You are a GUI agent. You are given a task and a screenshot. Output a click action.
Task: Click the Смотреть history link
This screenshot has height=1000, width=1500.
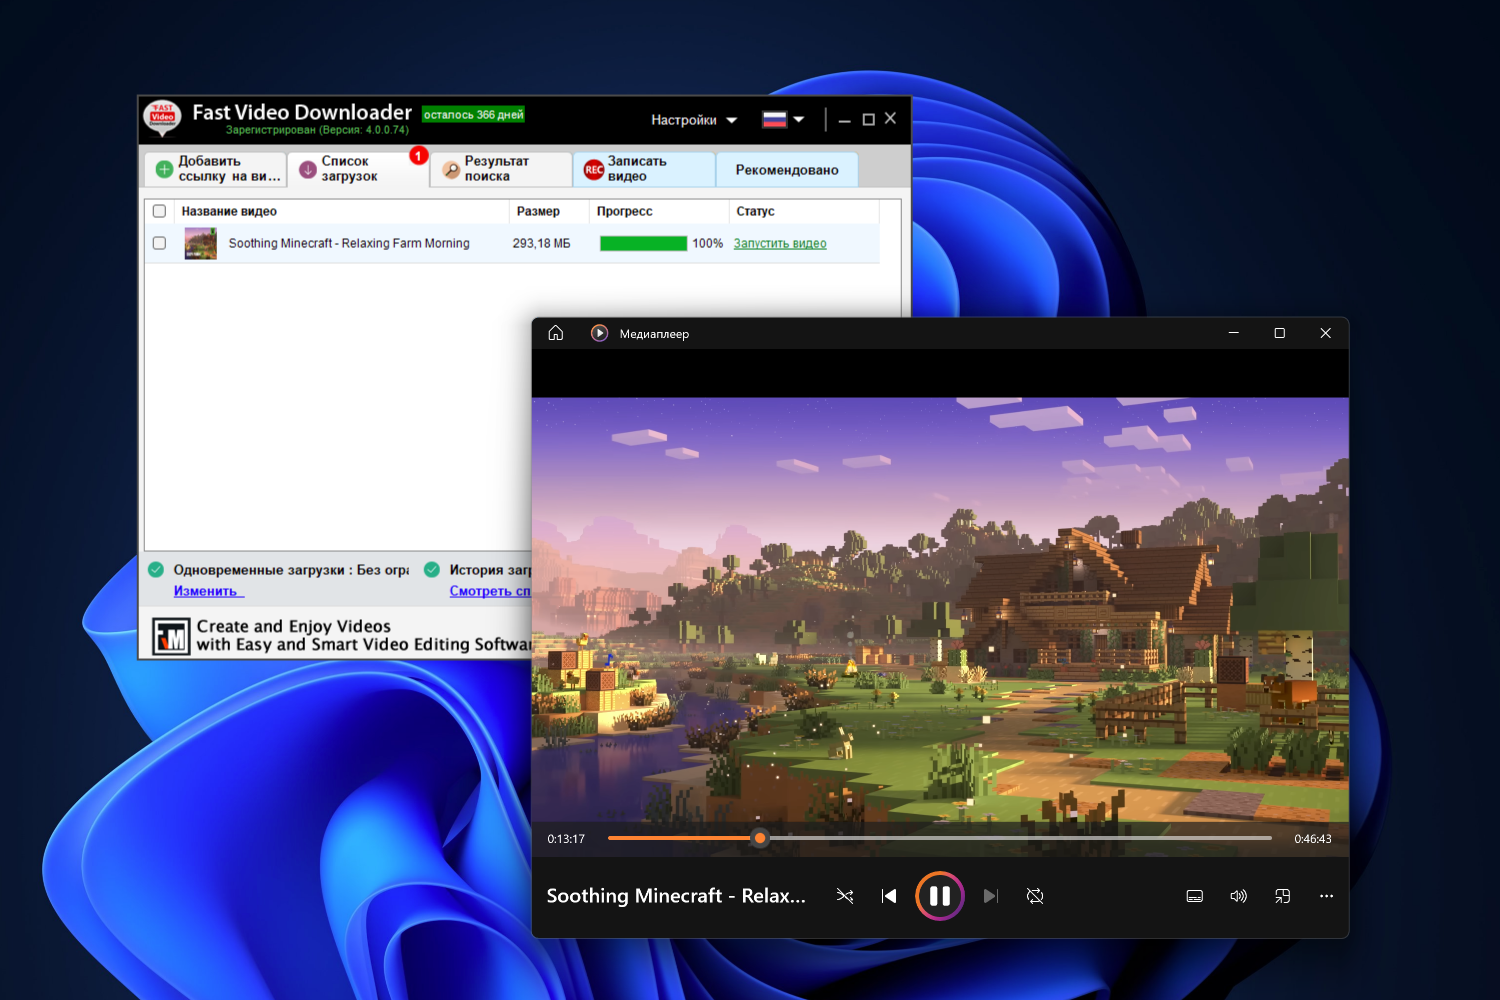pos(490,591)
